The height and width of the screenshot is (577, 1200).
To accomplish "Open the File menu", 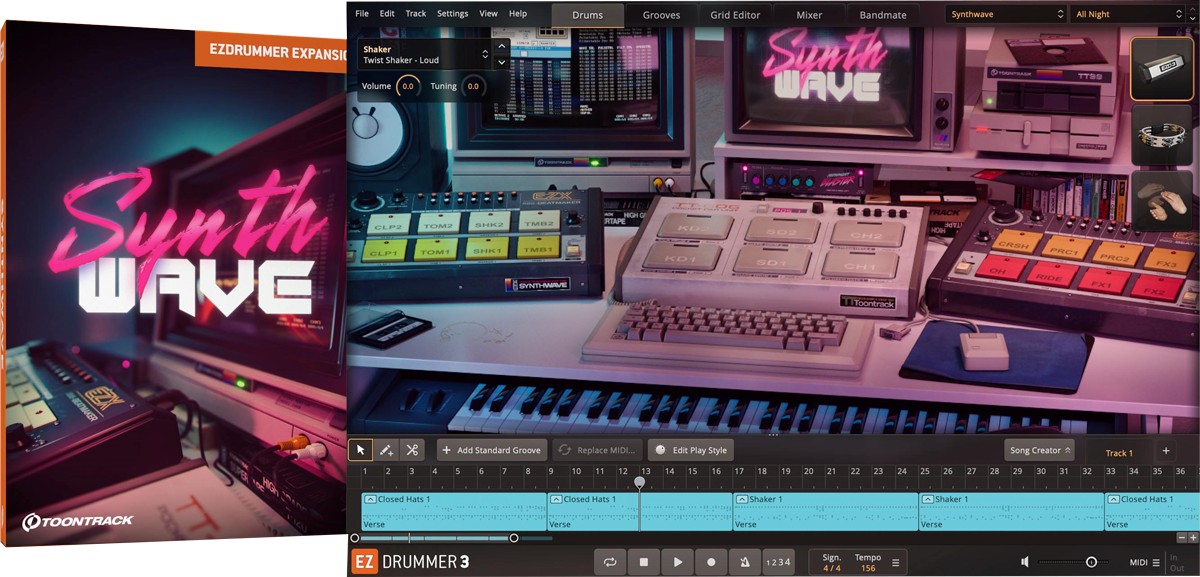I will pyautogui.click(x=361, y=14).
